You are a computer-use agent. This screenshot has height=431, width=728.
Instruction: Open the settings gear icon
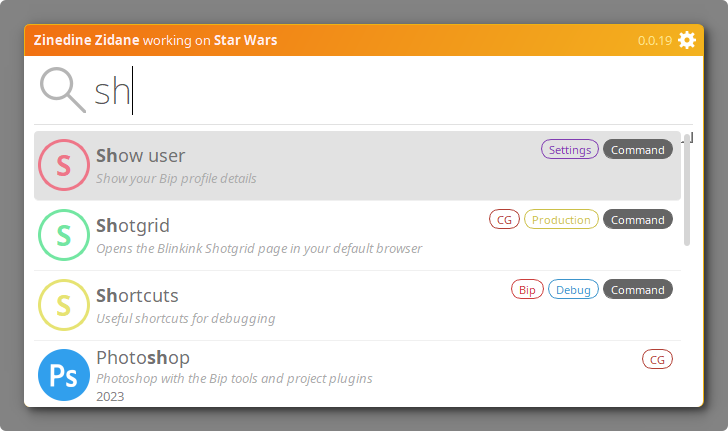pyautogui.click(x=687, y=40)
